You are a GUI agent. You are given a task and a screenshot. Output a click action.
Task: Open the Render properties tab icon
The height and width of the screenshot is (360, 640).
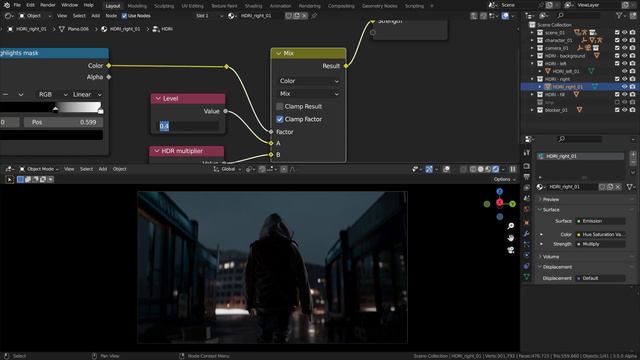(x=527, y=166)
